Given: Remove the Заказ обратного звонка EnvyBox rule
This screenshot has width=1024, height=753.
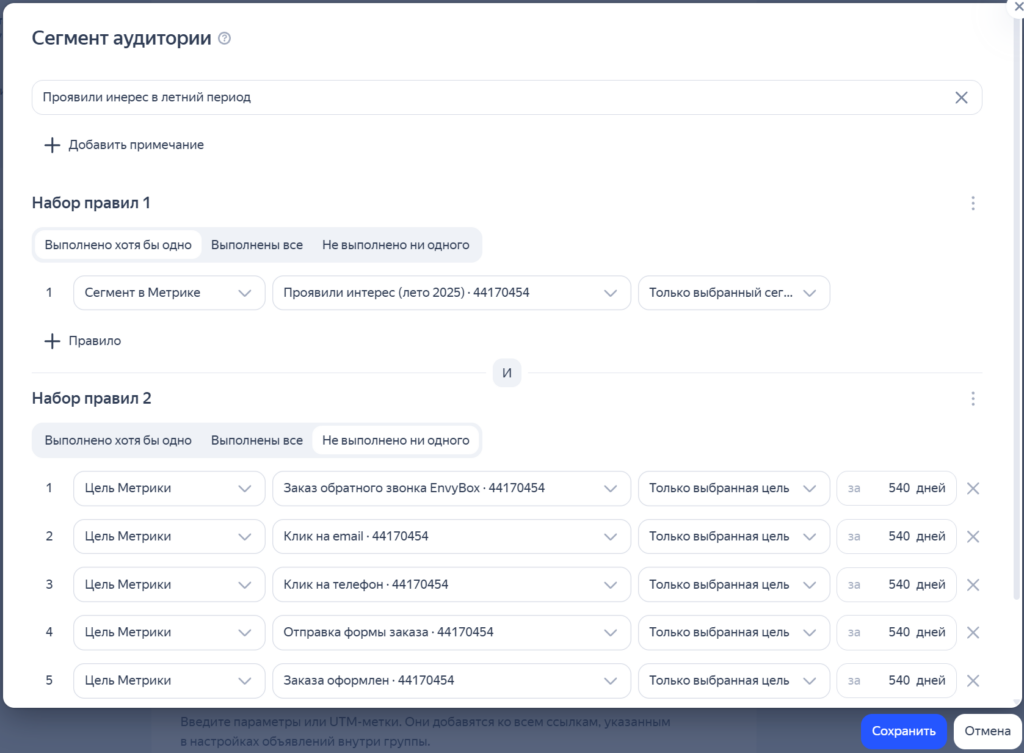Looking at the screenshot, I should (x=973, y=488).
